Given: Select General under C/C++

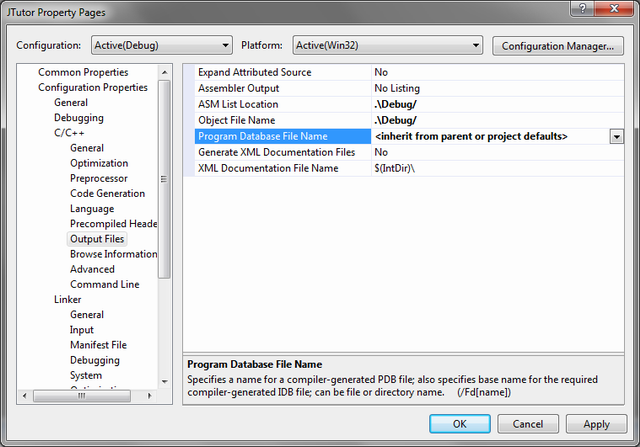Looking at the screenshot, I should (87, 148).
